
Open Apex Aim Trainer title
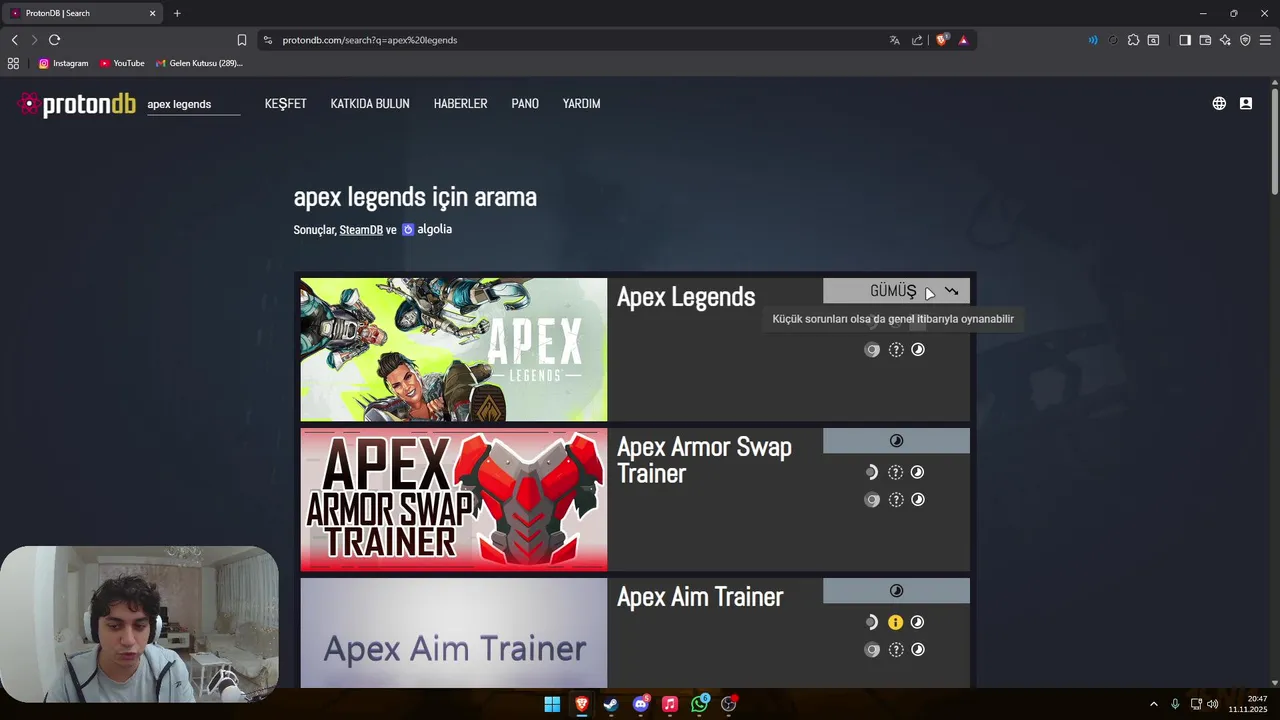pos(700,597)
